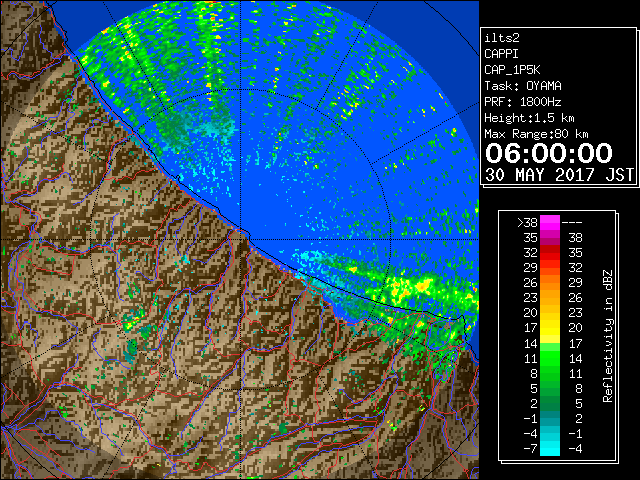Click the 06:00:00 time stamp
The image size is (640, 480).
click(549, 153)
